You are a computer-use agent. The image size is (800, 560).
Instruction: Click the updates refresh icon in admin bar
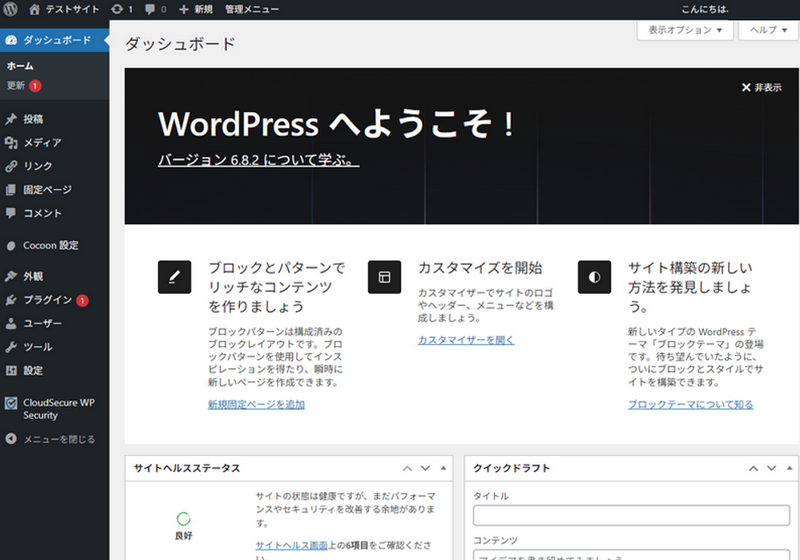(117, 9)
